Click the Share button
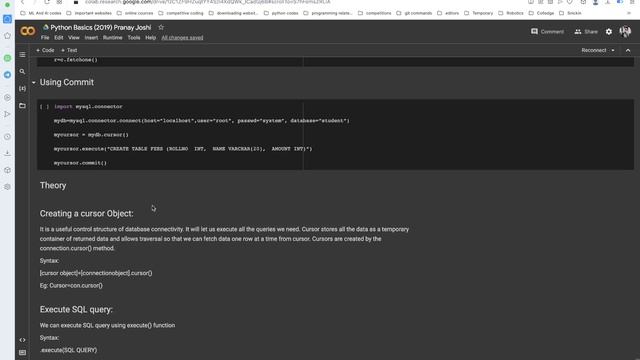Image resolution: width=640 pixels, height=360 pixels. pyautogui.click(x=586, y=31)
